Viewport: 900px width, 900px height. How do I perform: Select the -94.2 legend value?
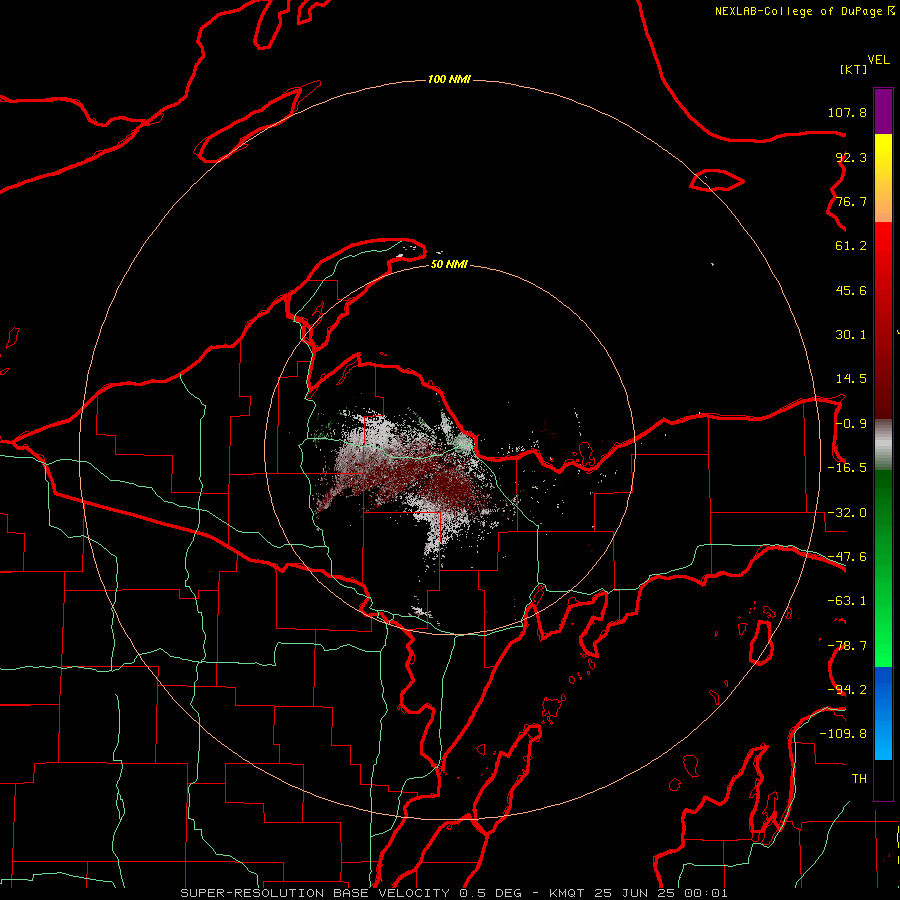(847, 690)
